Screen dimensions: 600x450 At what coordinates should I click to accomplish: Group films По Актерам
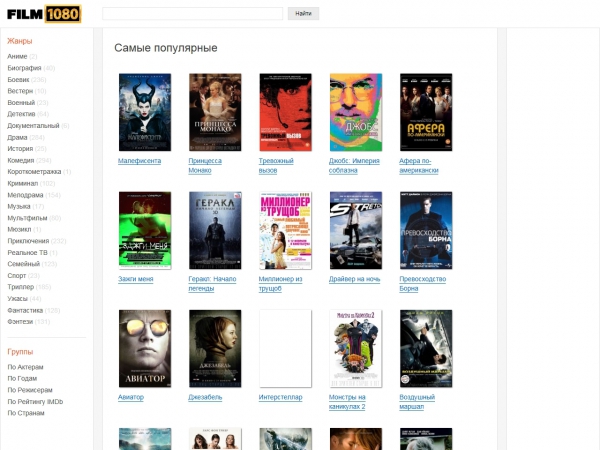click(x=25, y=367)
